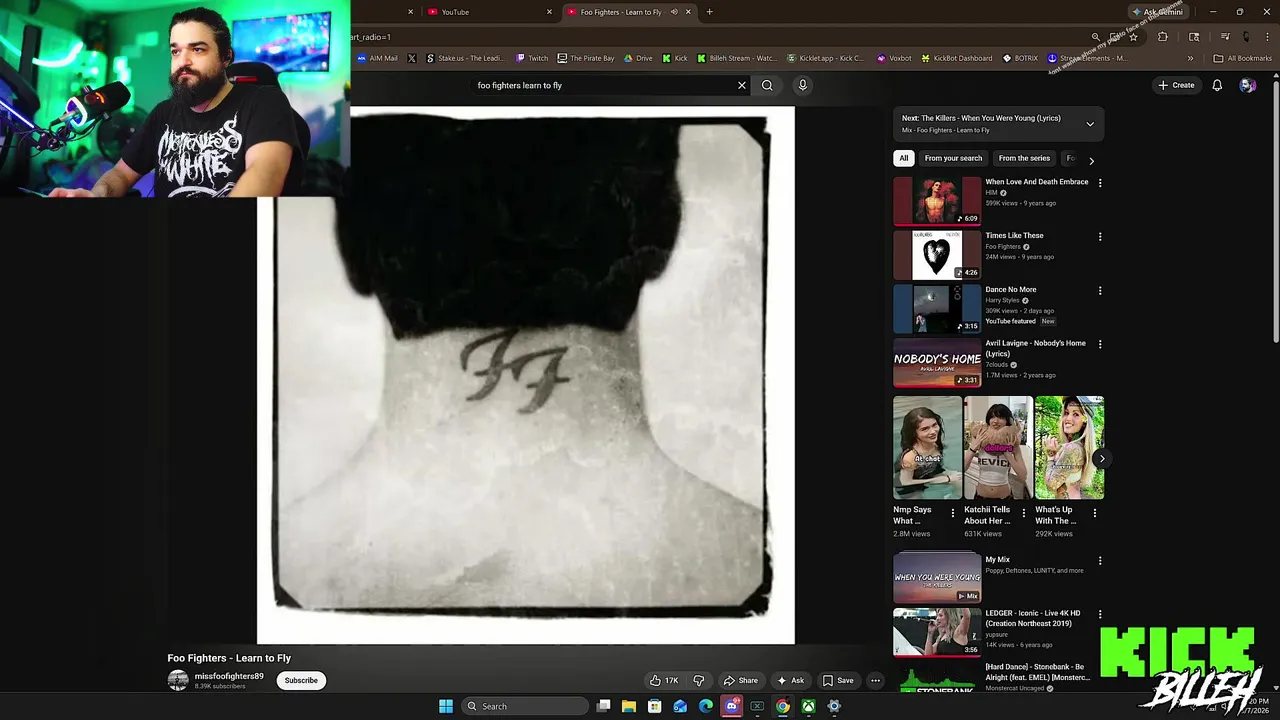Open options for Dance No More video
The image size is (1280, 720).
1100,291
